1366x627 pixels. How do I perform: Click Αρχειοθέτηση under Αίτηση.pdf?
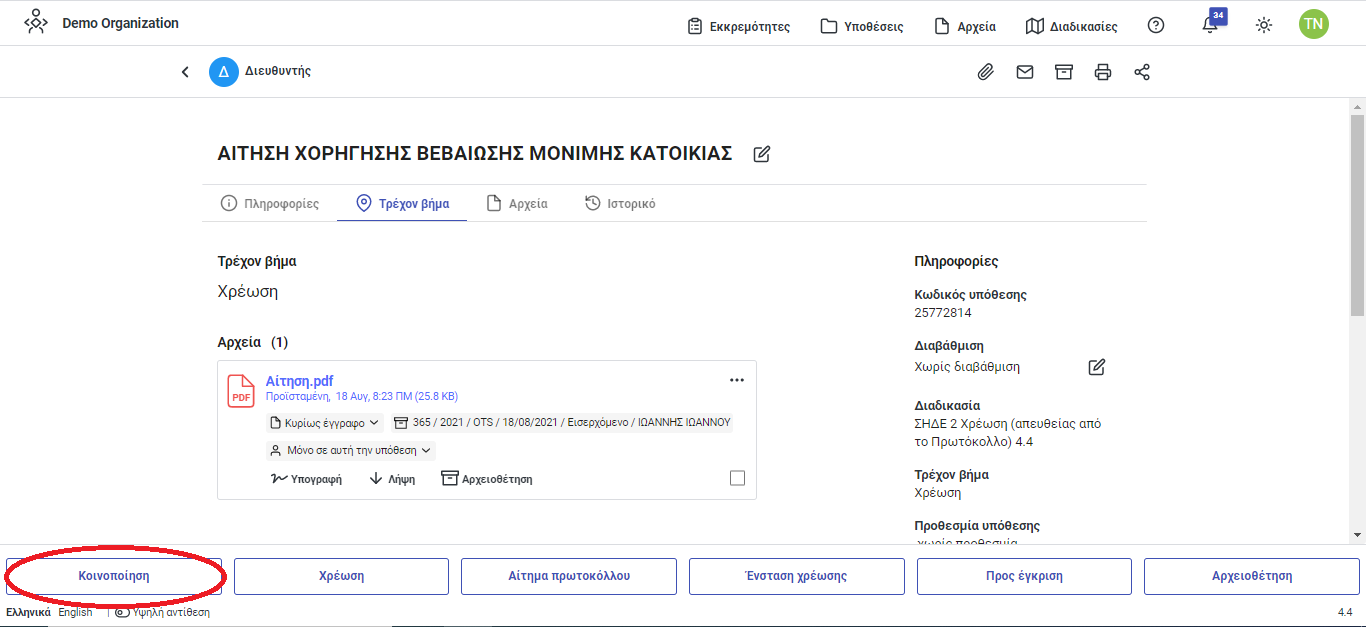[x=487, y=479]
